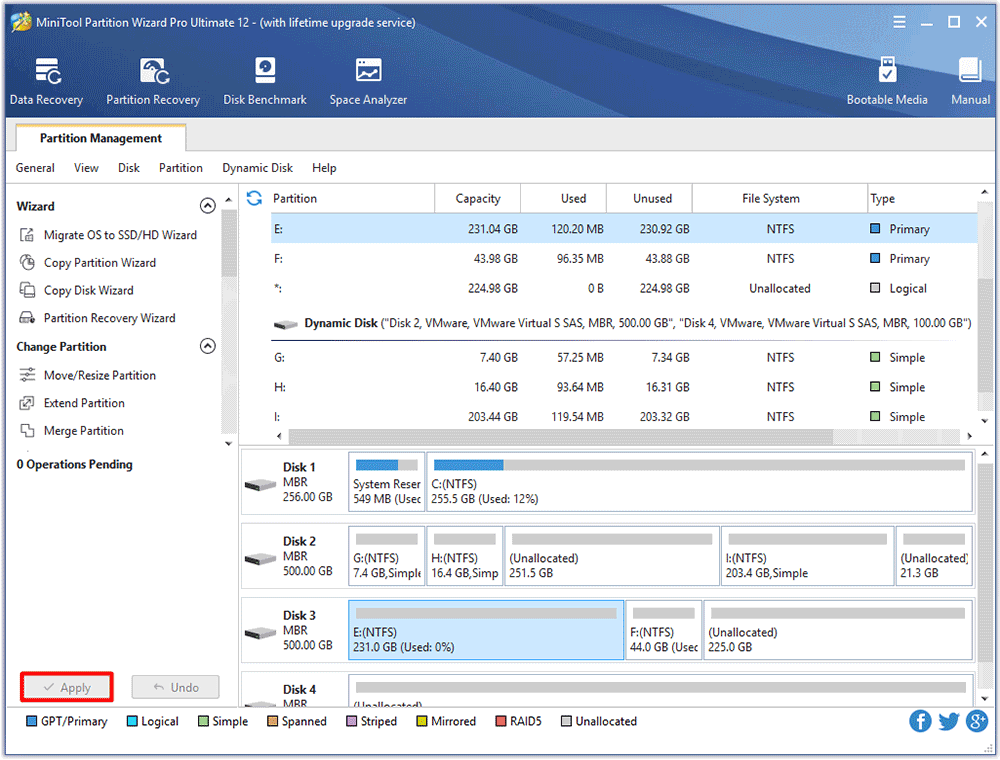Collapse the Wizard section
This screenshot has height=760, width=1000.
point(207,206)
